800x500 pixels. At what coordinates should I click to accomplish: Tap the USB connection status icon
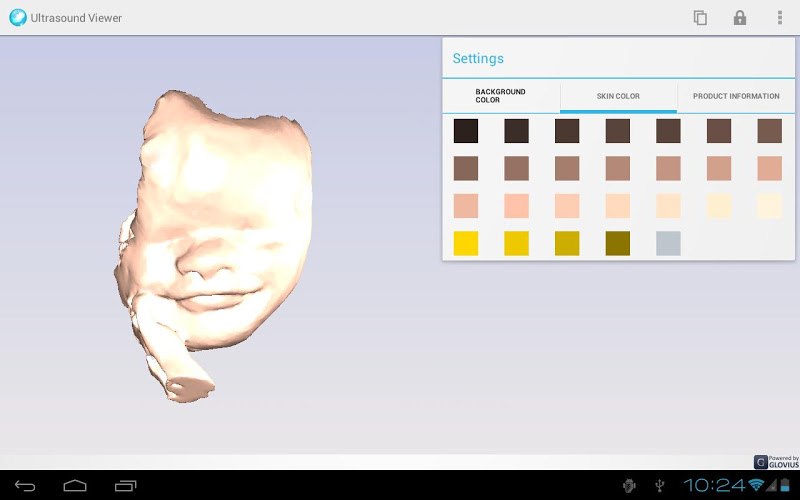pos(659,485)
